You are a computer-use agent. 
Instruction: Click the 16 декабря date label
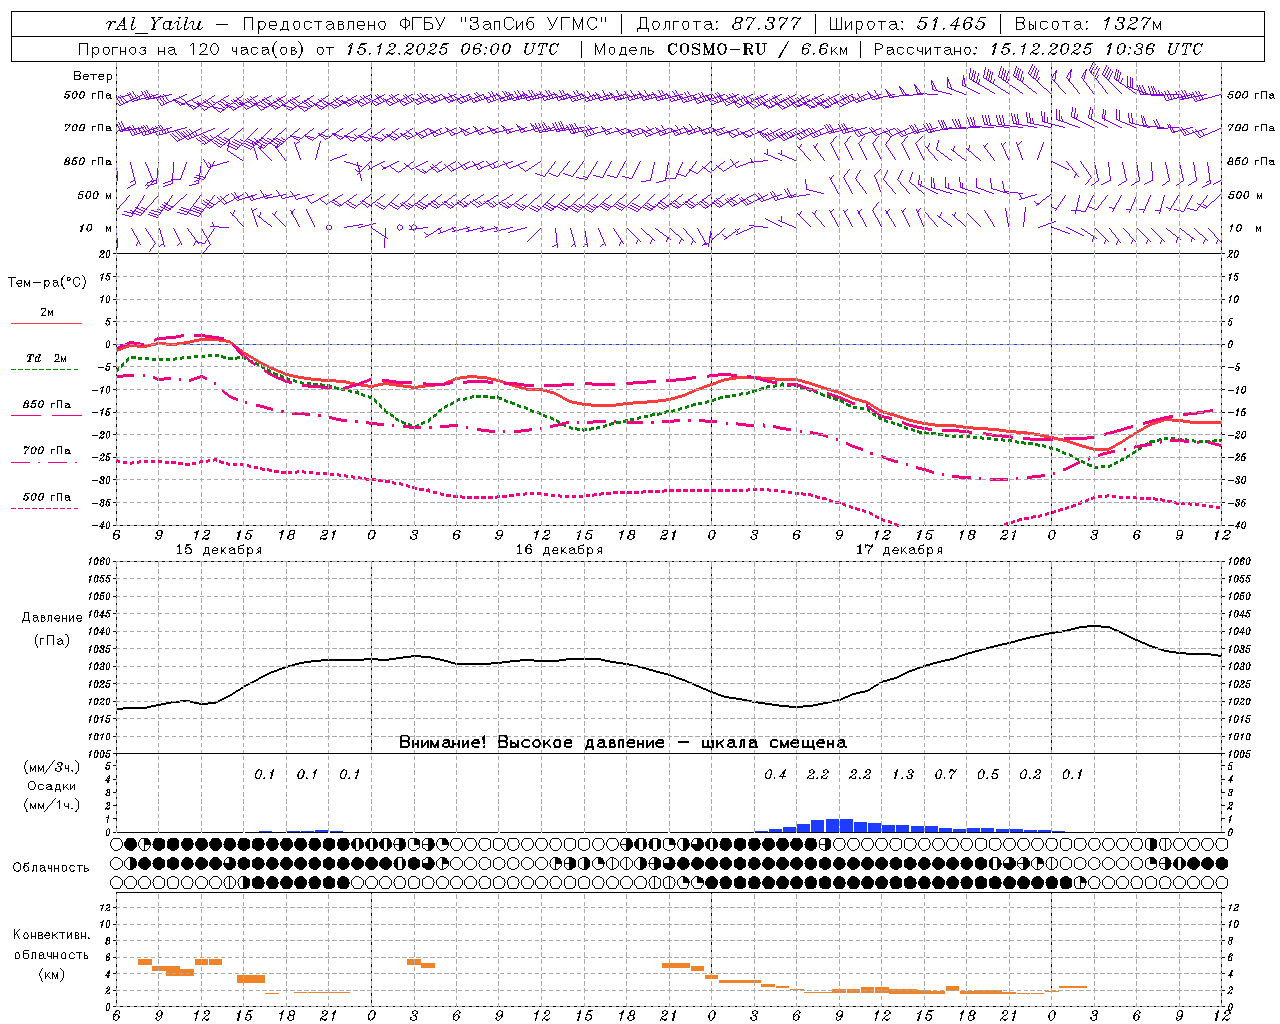559,550
